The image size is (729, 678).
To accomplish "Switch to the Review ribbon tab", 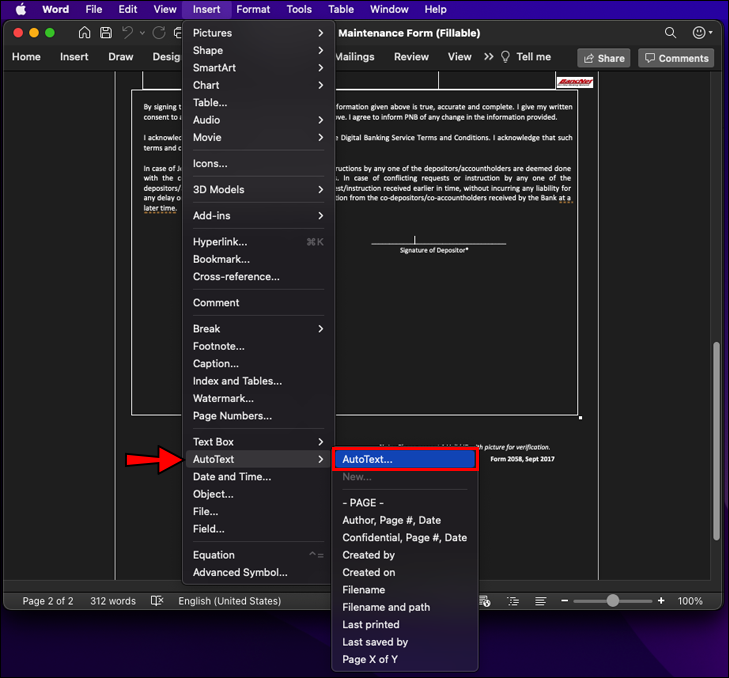I will tap(411, 57).
